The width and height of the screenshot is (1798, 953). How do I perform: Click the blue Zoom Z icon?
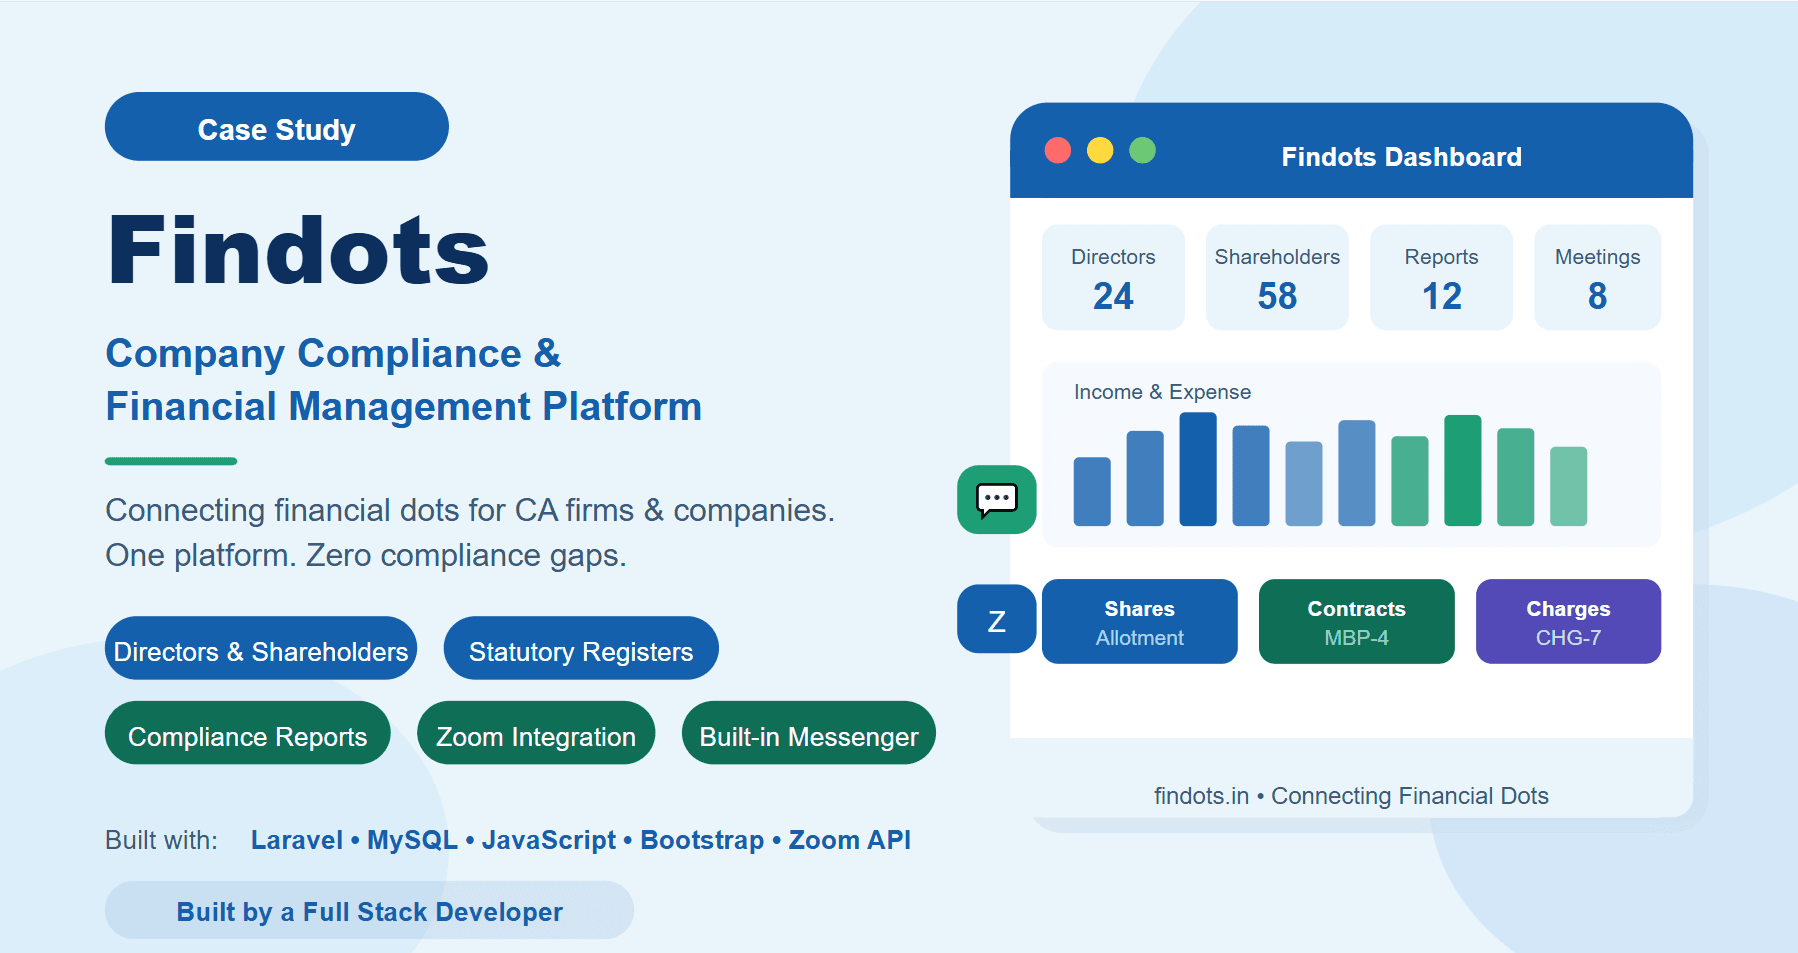point(997,619)
